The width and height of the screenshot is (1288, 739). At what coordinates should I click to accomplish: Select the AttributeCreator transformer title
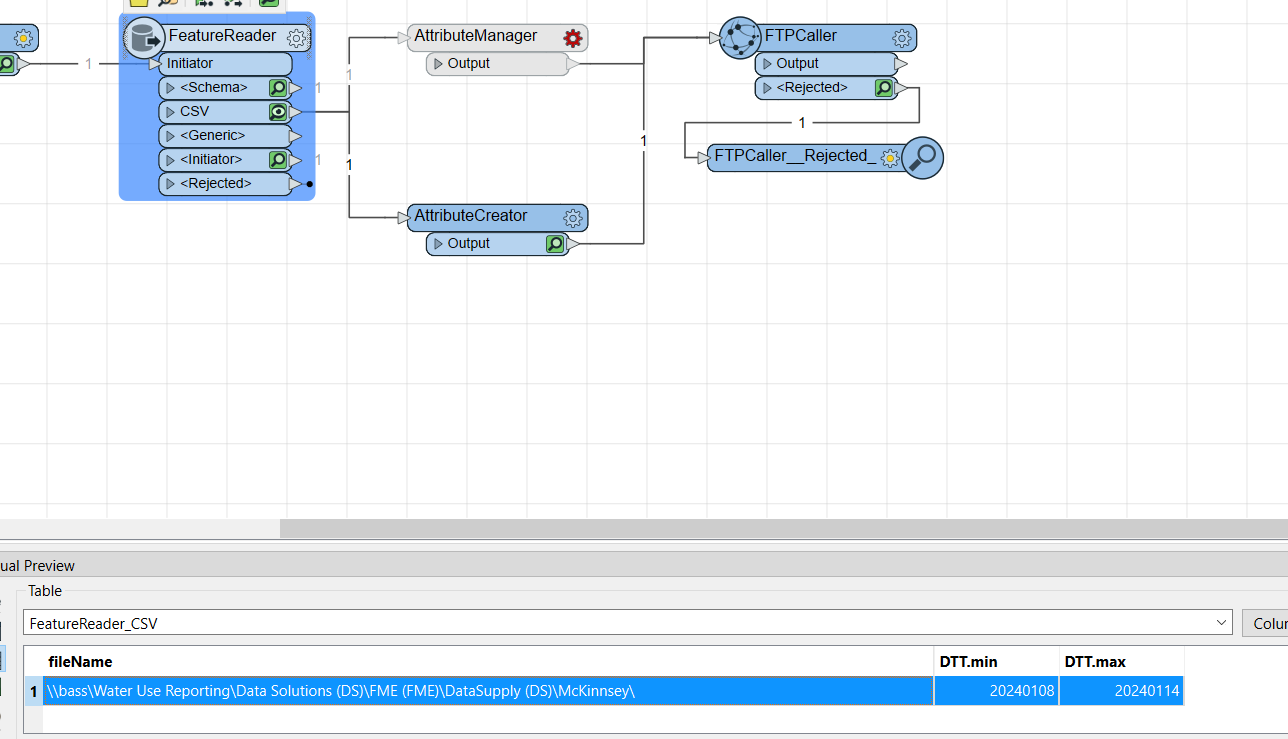point(471,216)
